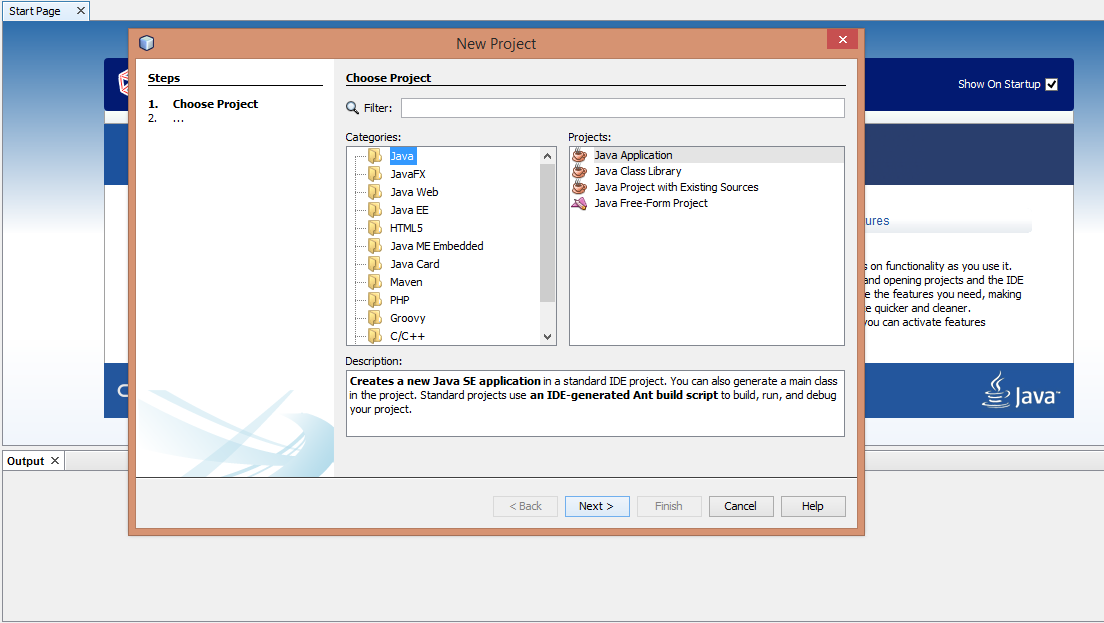Choose Java Project with Existing Sources
Image resolution: width=1104 pixels, height=623 pixels.
click(676, 187)
